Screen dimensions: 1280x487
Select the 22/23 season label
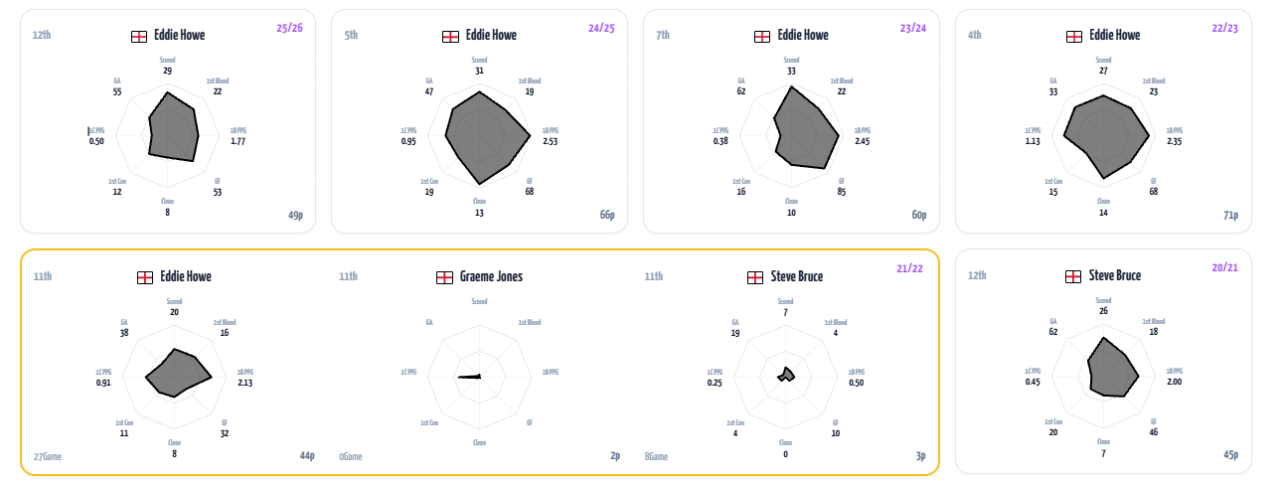point(1225,28)
